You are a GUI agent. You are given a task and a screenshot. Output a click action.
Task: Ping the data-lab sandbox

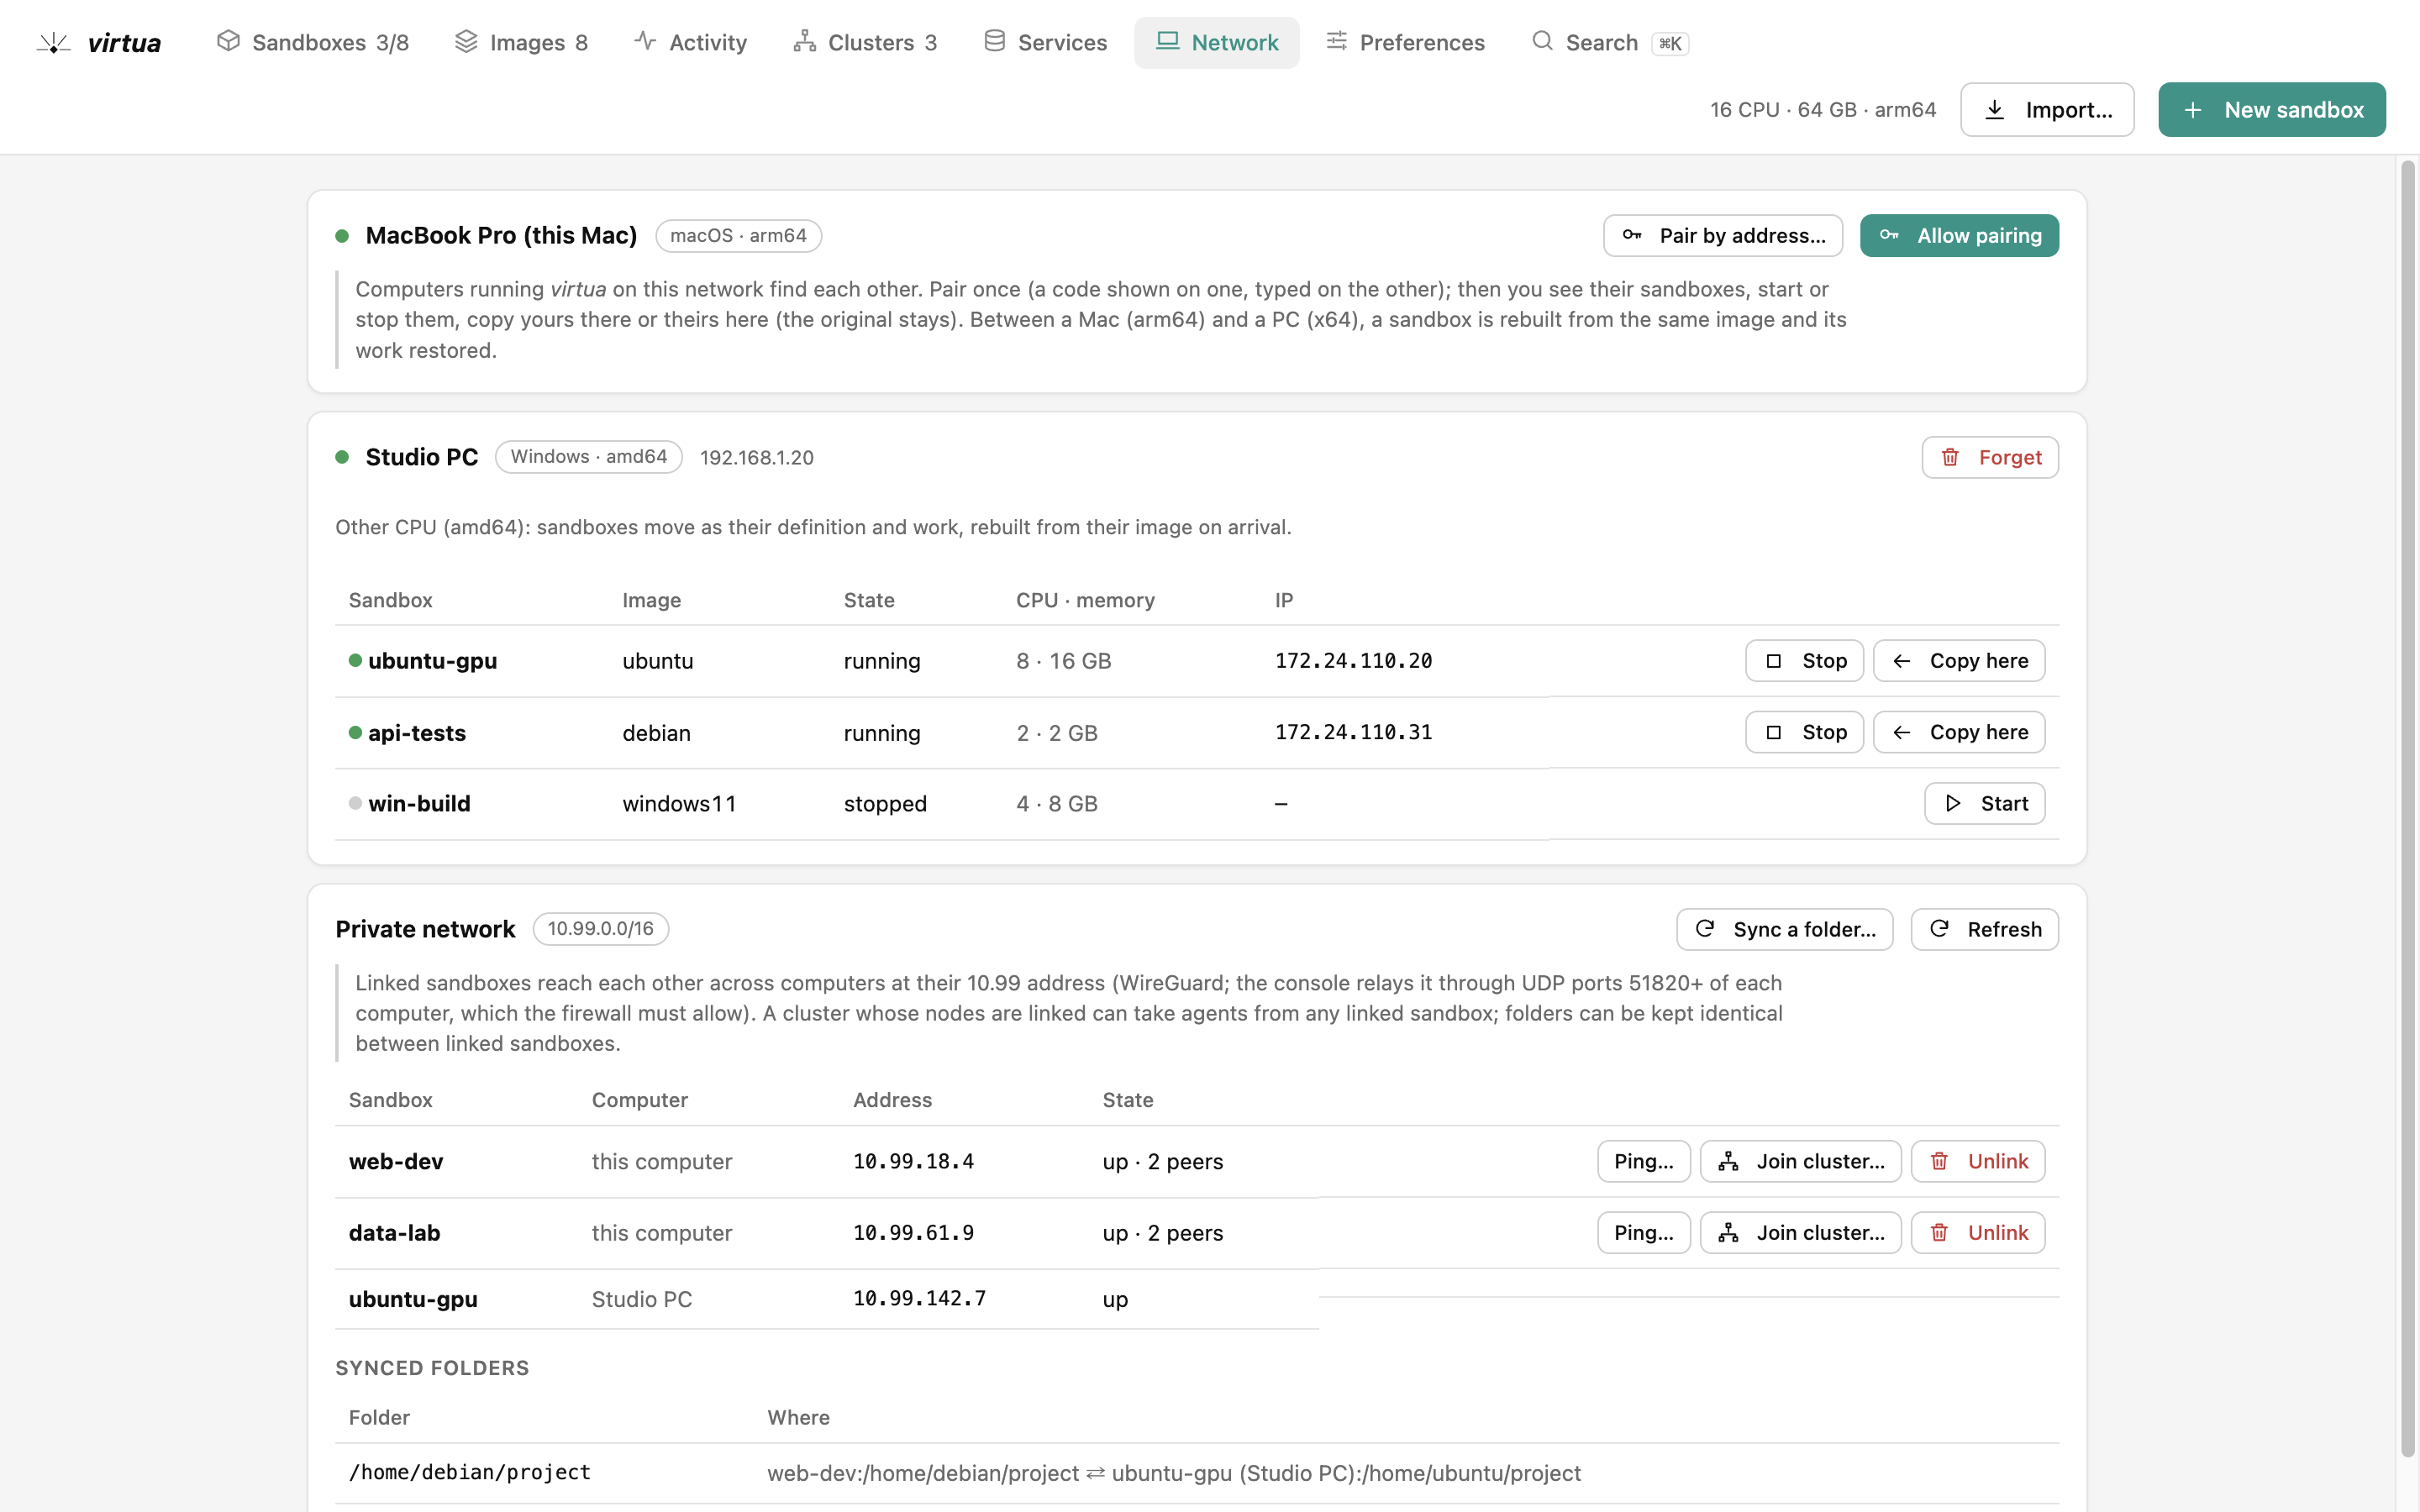[1643, 1233]
